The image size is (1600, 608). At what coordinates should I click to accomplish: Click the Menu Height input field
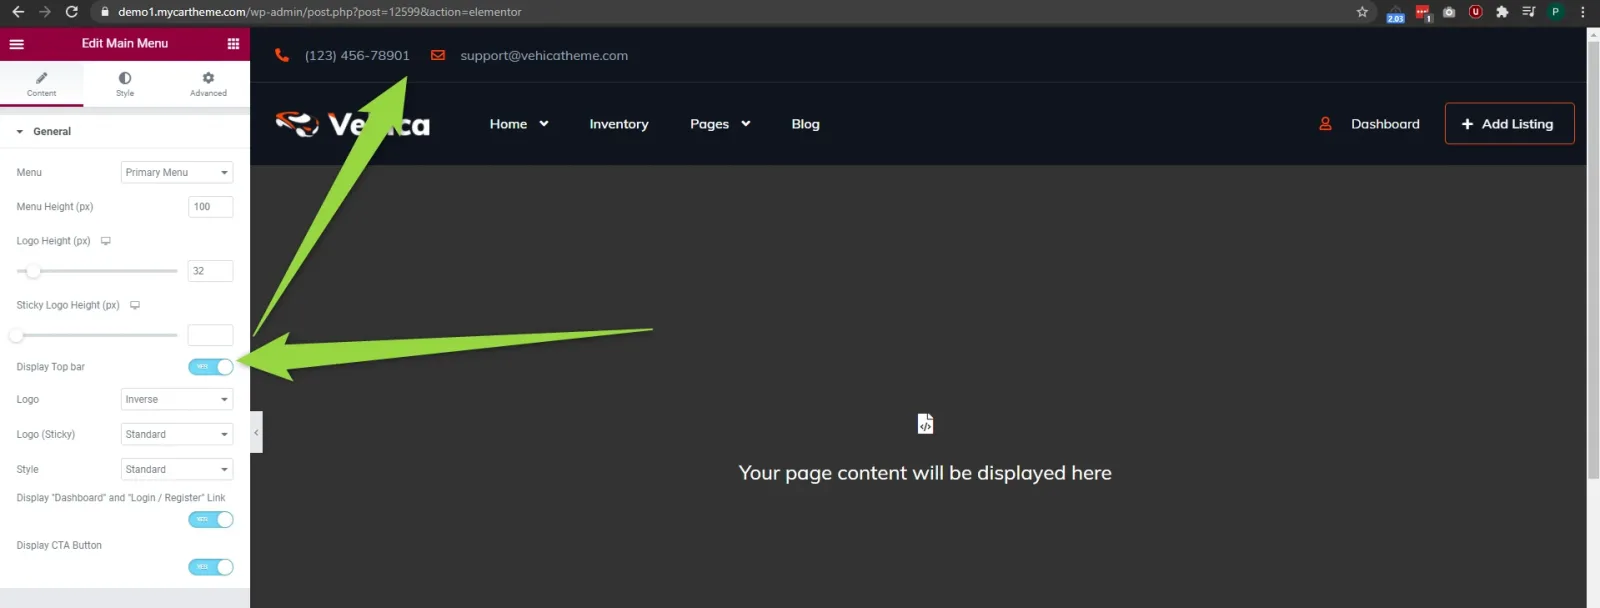[210, 207]
